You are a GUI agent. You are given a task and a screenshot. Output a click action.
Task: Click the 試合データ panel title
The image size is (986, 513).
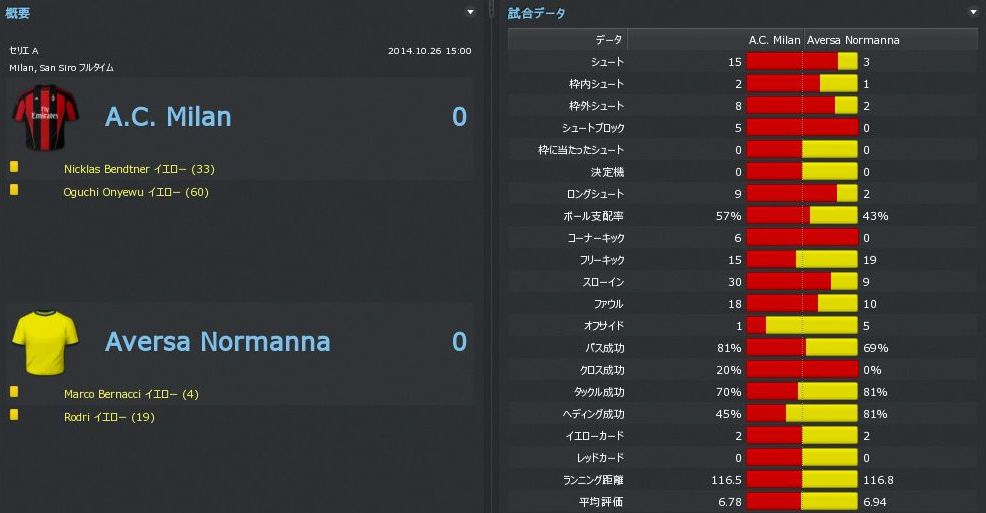tap(536, 13)
